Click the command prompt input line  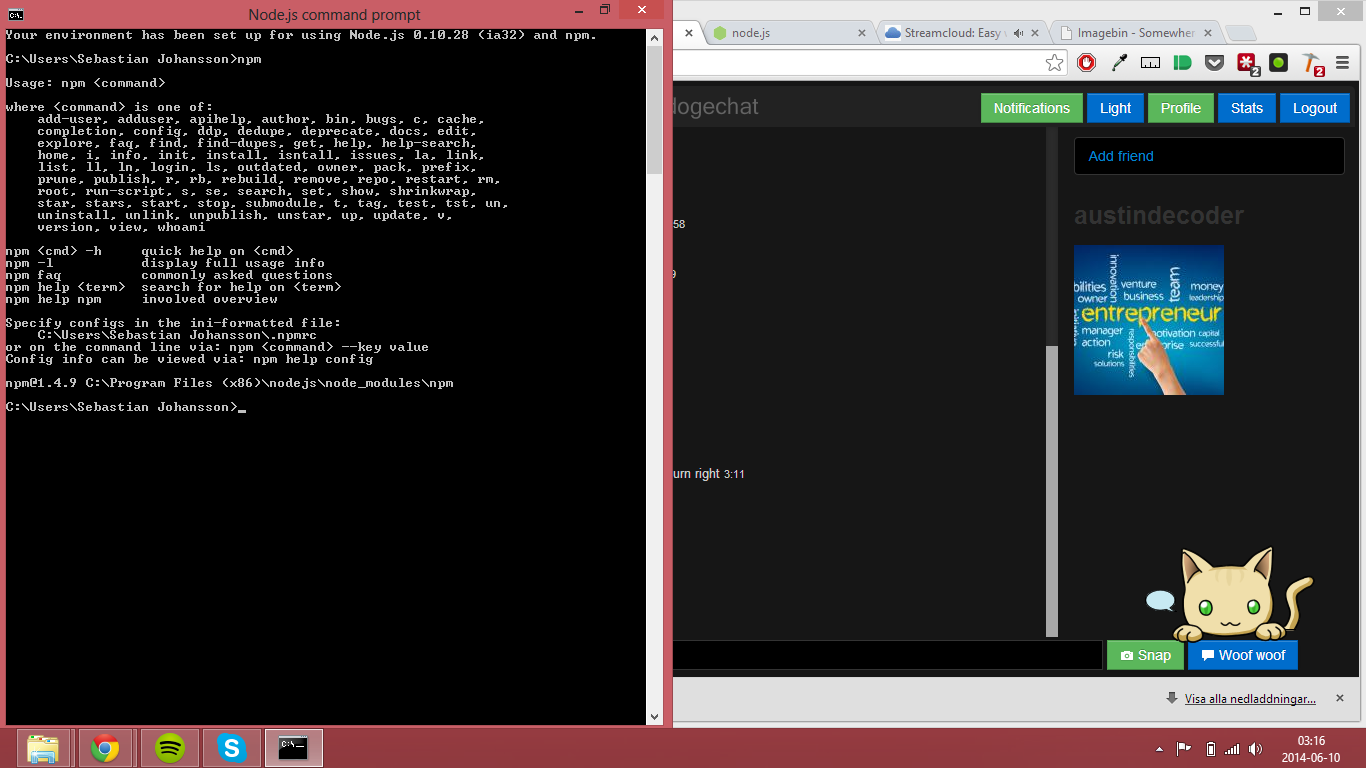pos(125,407)
